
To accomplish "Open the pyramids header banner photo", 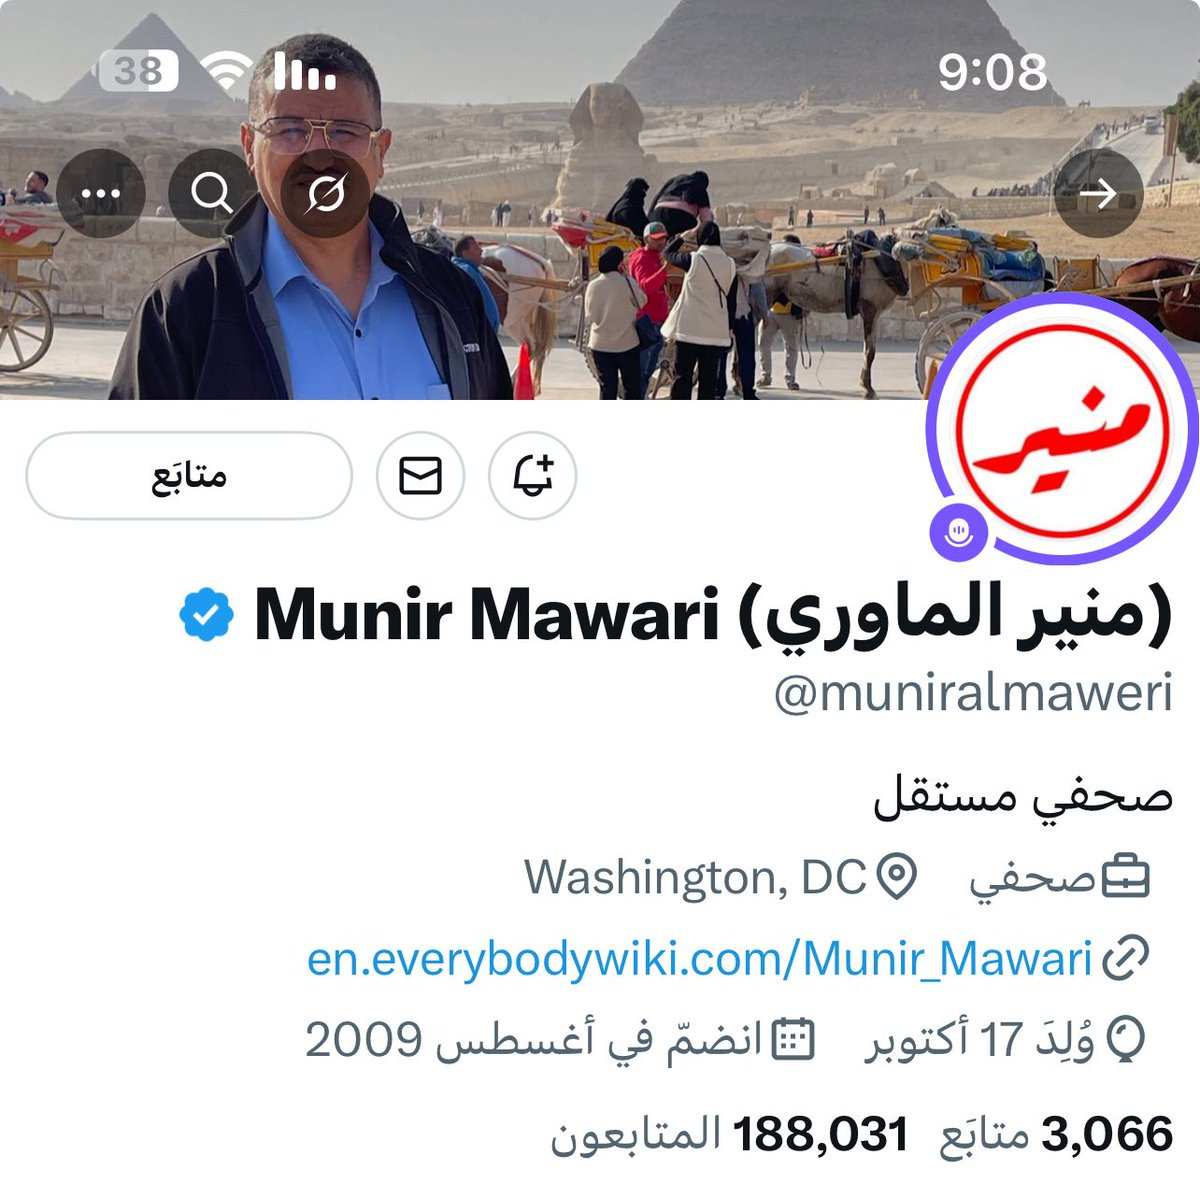I will tap(600, 200).
